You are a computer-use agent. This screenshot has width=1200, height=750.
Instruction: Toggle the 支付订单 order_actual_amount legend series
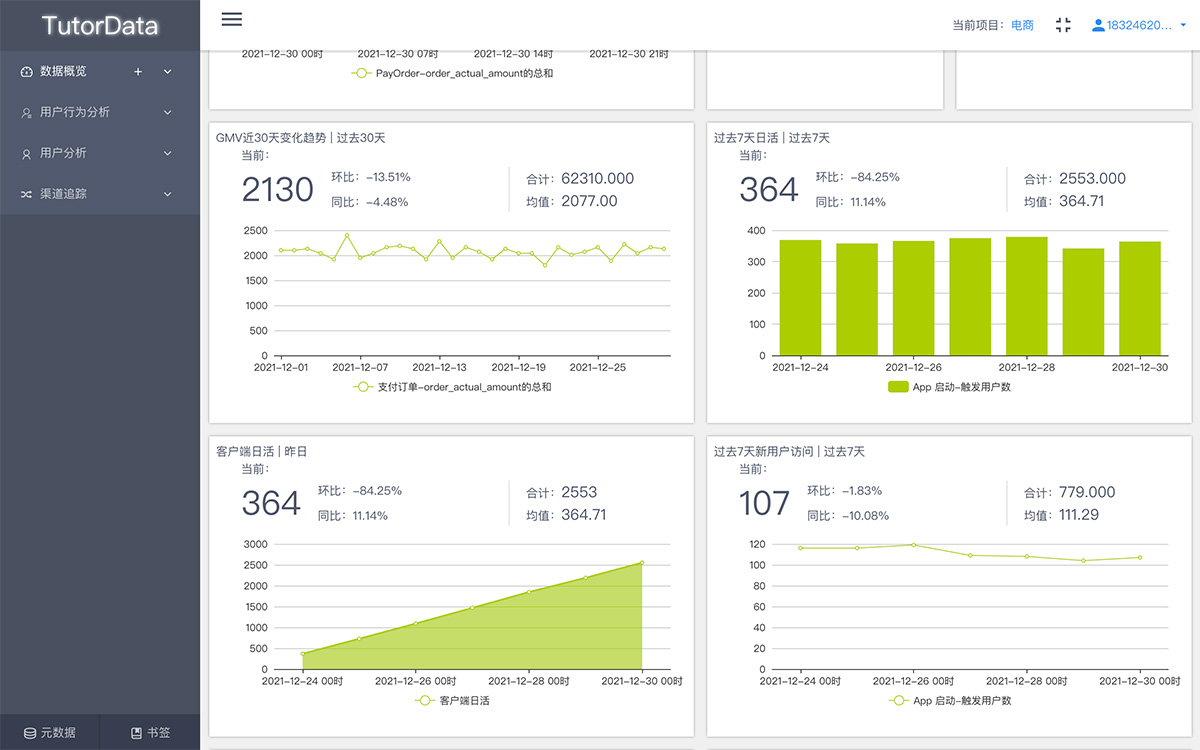(452, 387)
